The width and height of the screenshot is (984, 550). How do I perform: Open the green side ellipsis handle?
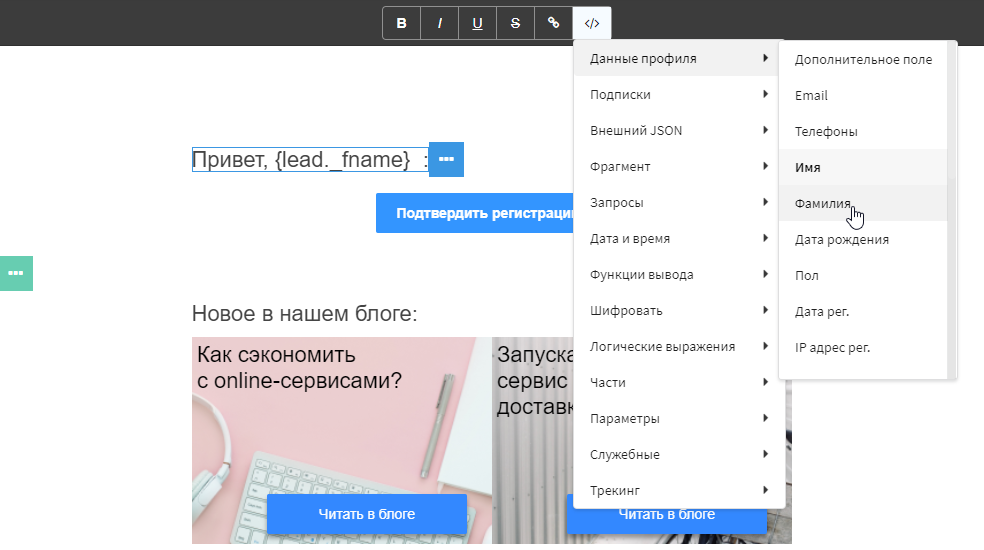click(16, 273)
